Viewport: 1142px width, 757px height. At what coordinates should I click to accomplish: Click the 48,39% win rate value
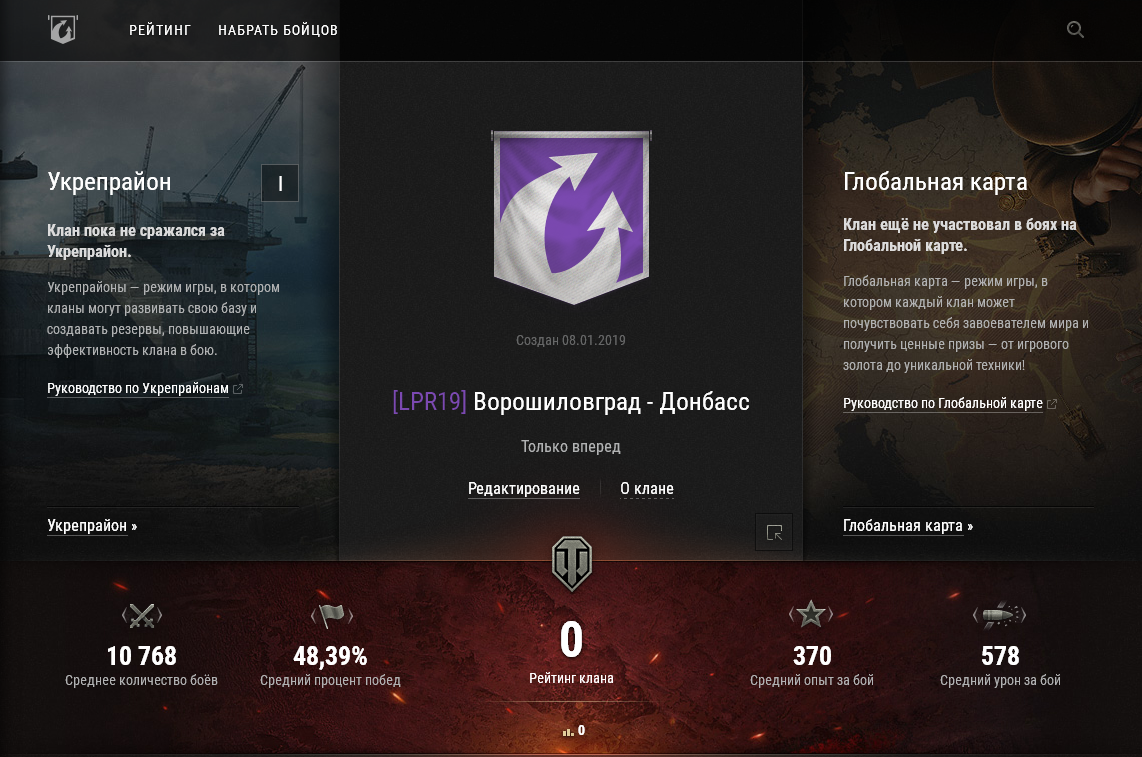click(x=331, y=656)
